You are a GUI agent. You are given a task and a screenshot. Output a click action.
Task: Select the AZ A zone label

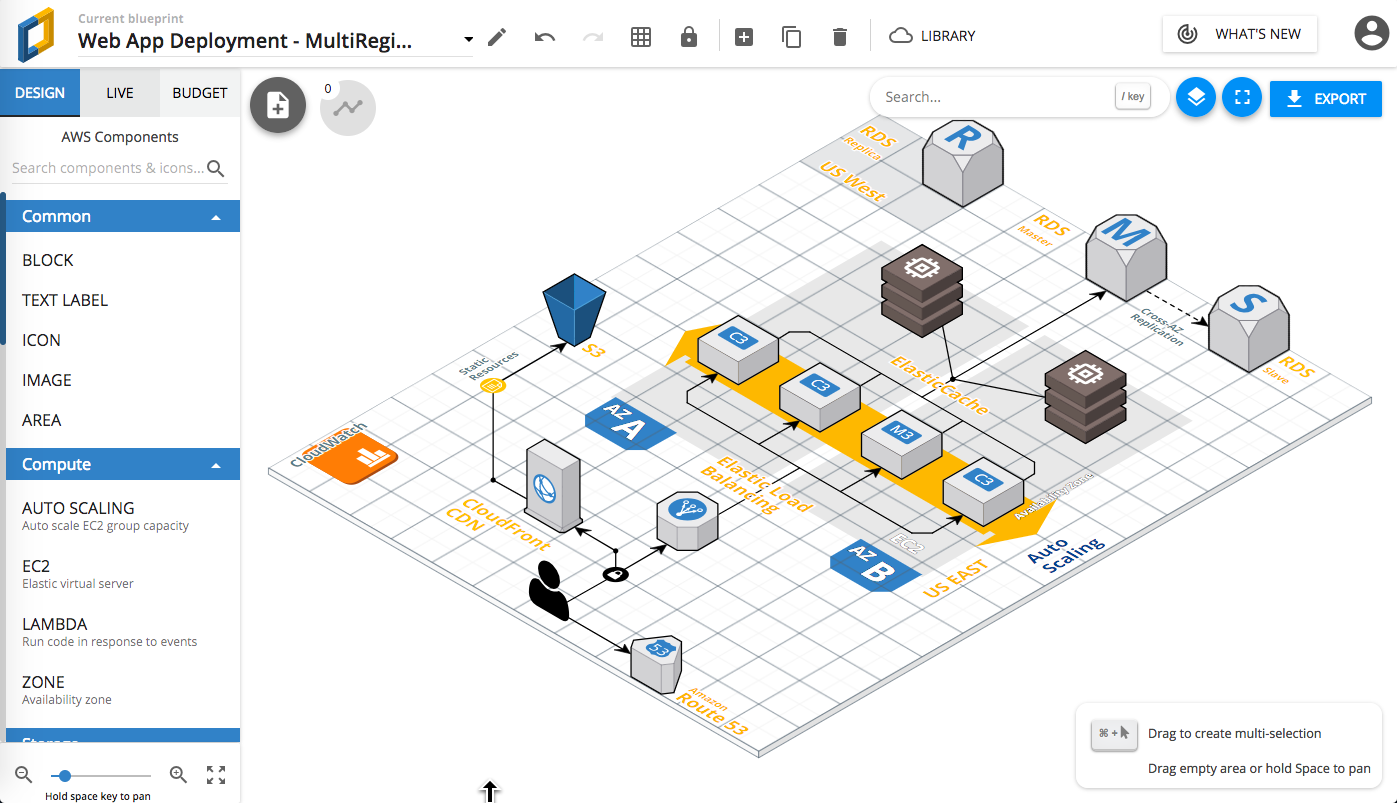click(628, 424)
